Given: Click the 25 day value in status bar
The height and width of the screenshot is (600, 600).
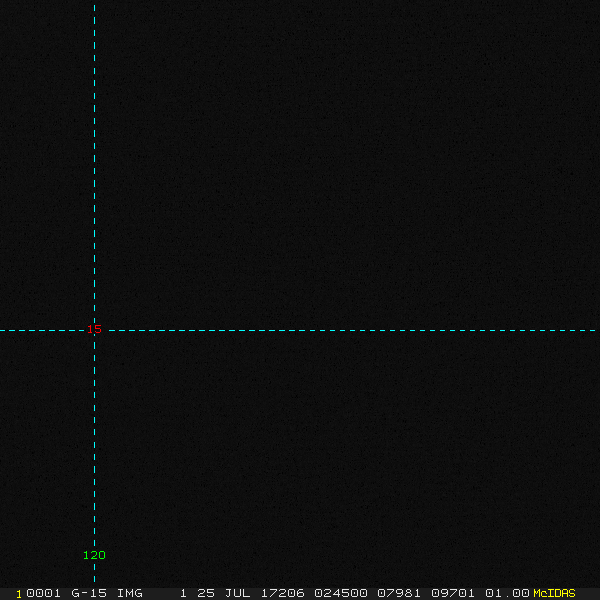Looking at the screenshot, I should (x=205, y=593).
